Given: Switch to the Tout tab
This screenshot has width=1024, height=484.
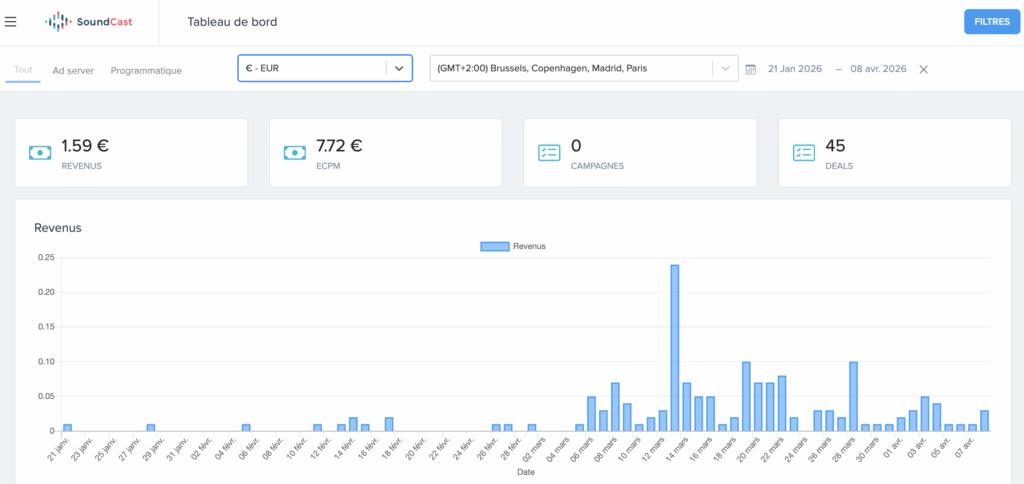Looking at the screenshot, I should [x=23, y=71].
